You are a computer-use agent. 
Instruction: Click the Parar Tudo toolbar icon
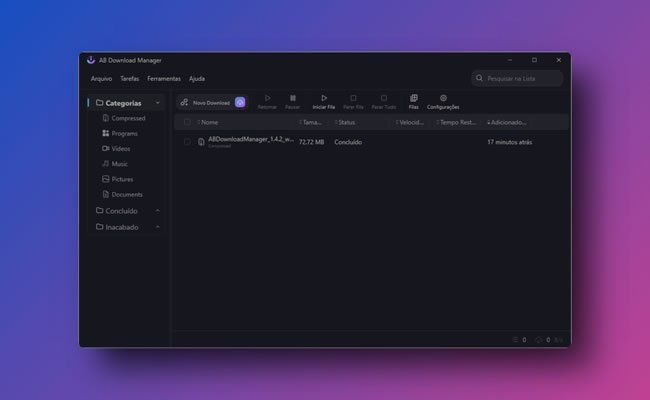tap(384, 98)
